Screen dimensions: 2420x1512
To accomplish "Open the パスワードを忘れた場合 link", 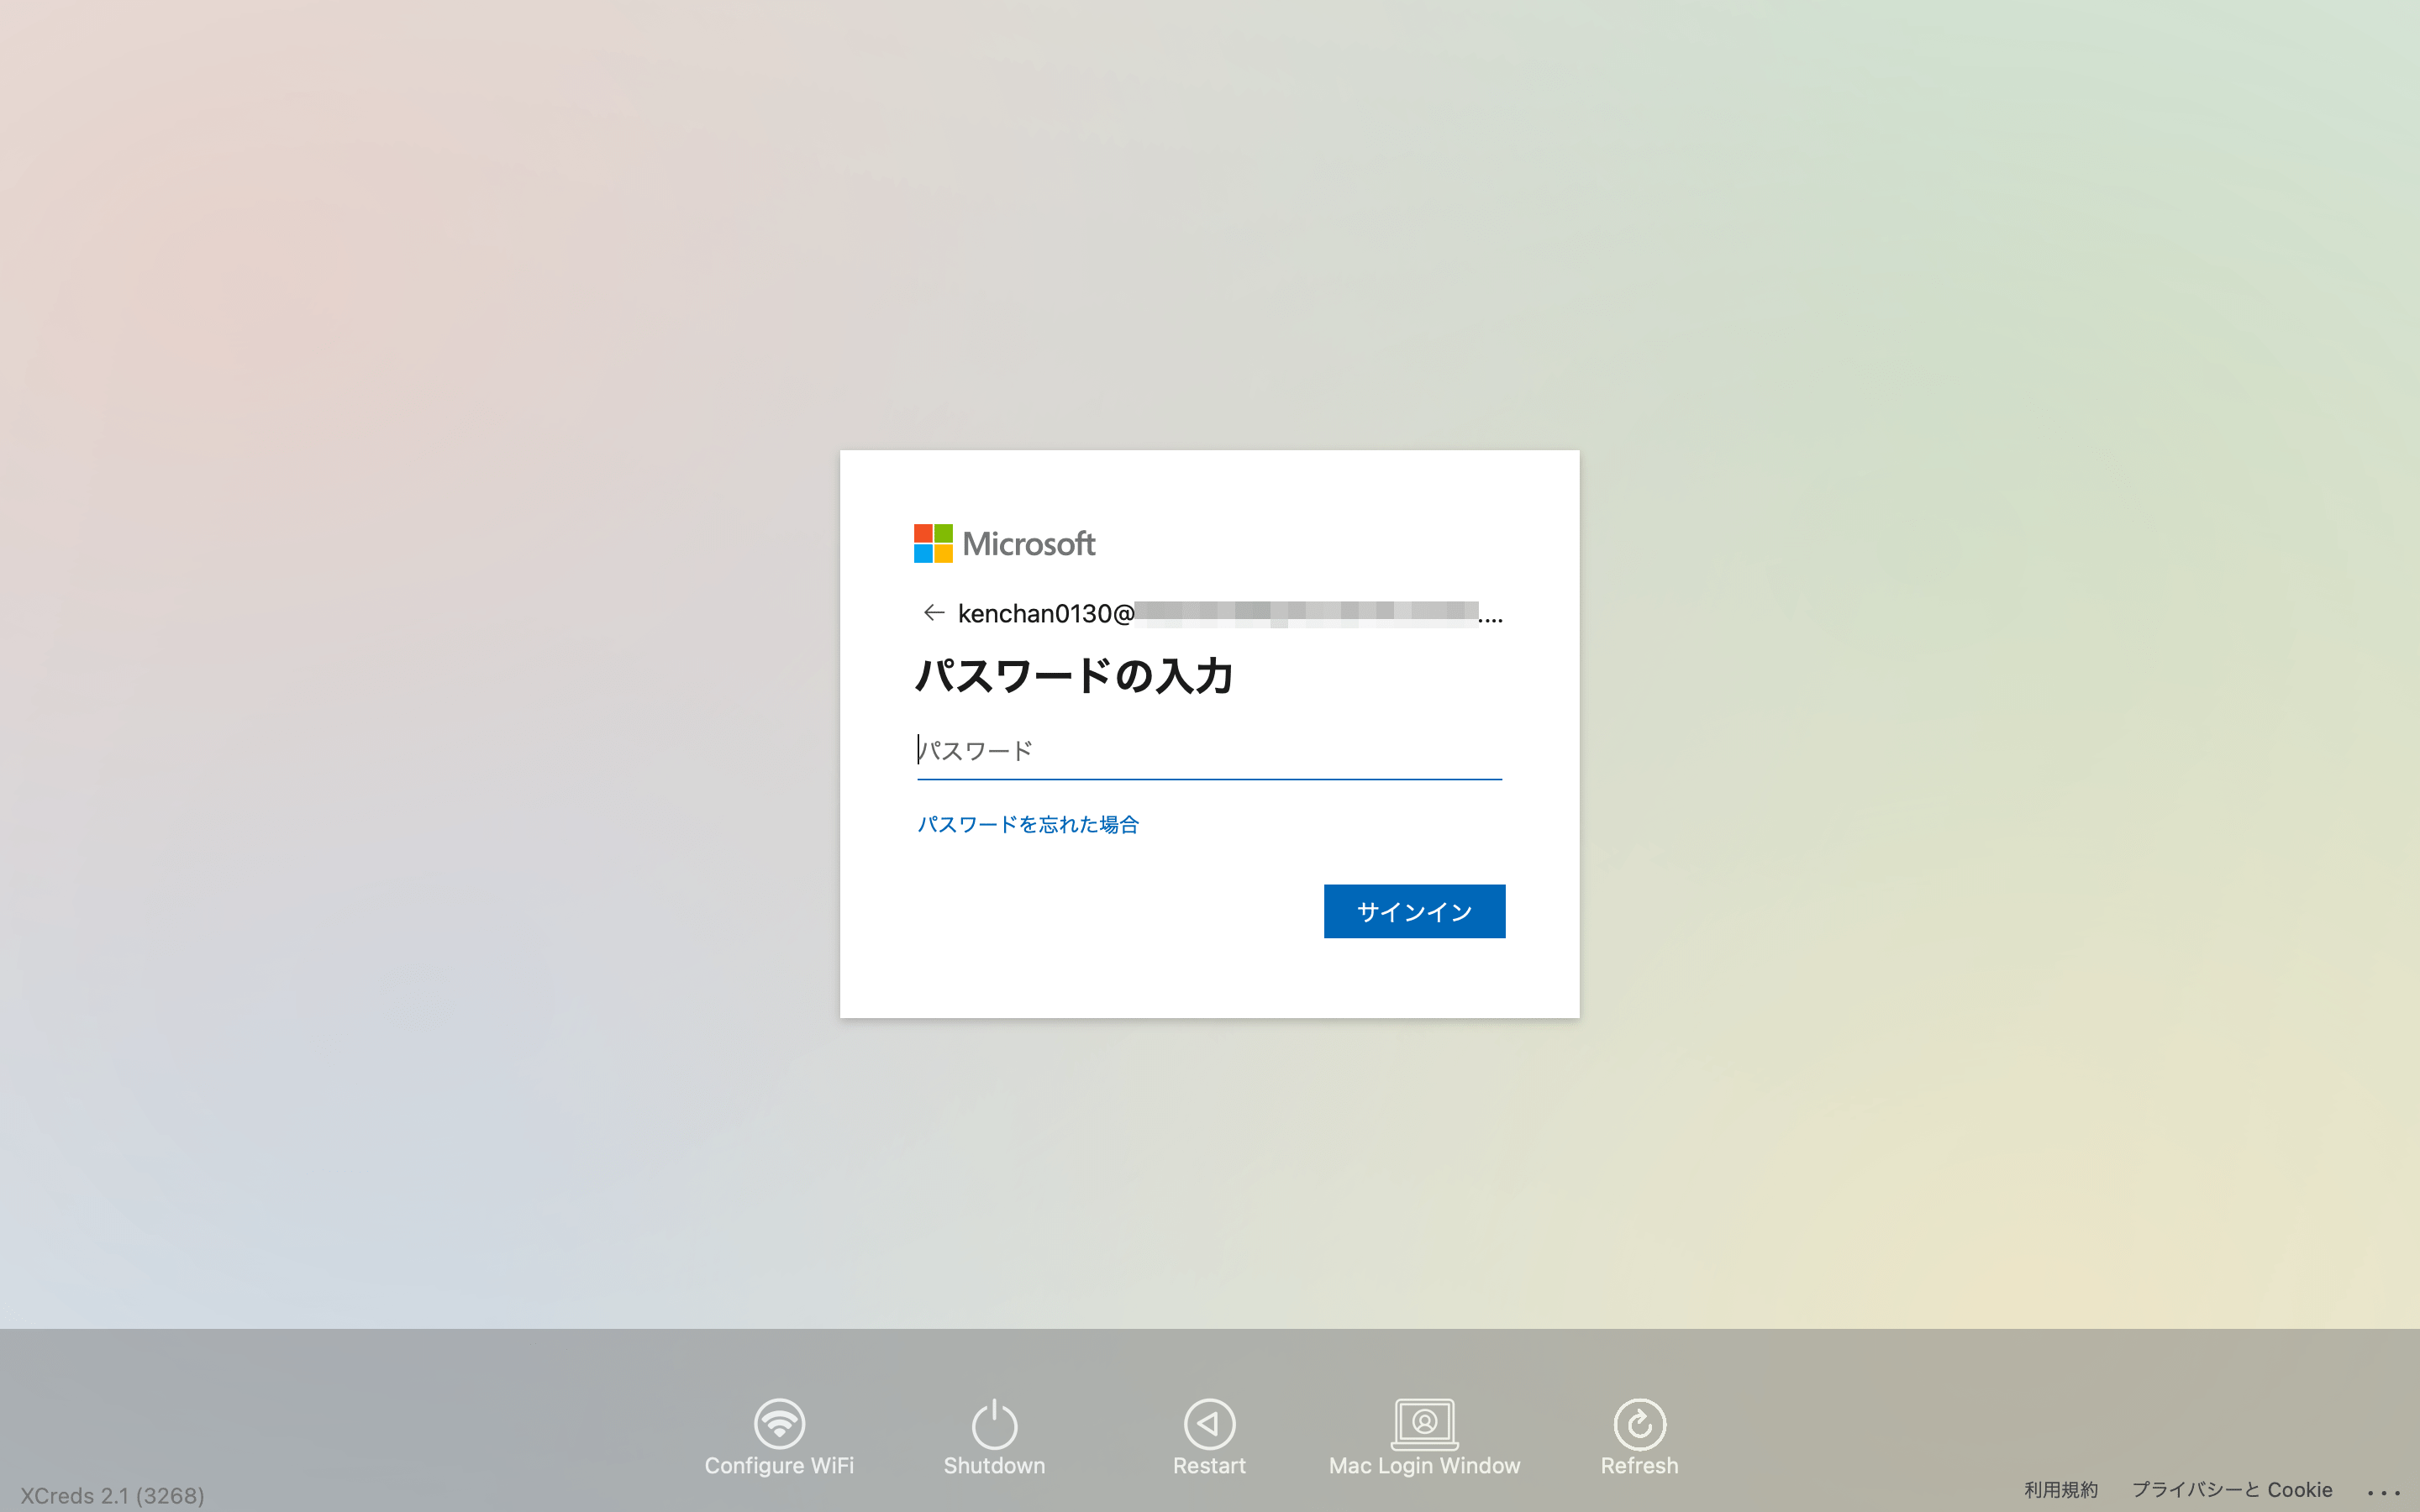I will tap(1028, 824).
